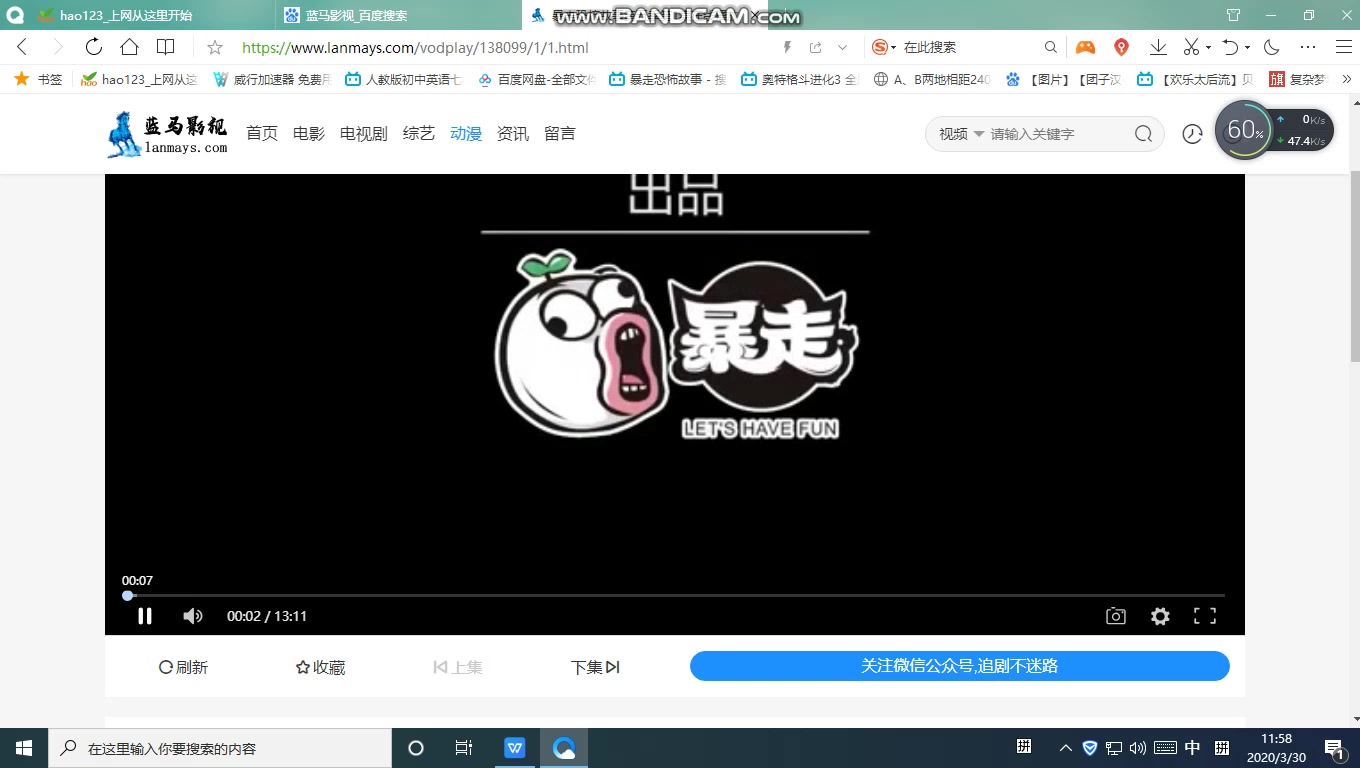Click the address bar URL
The width and height of the screenshot is (1360, 768).
[x=415, y=47]
